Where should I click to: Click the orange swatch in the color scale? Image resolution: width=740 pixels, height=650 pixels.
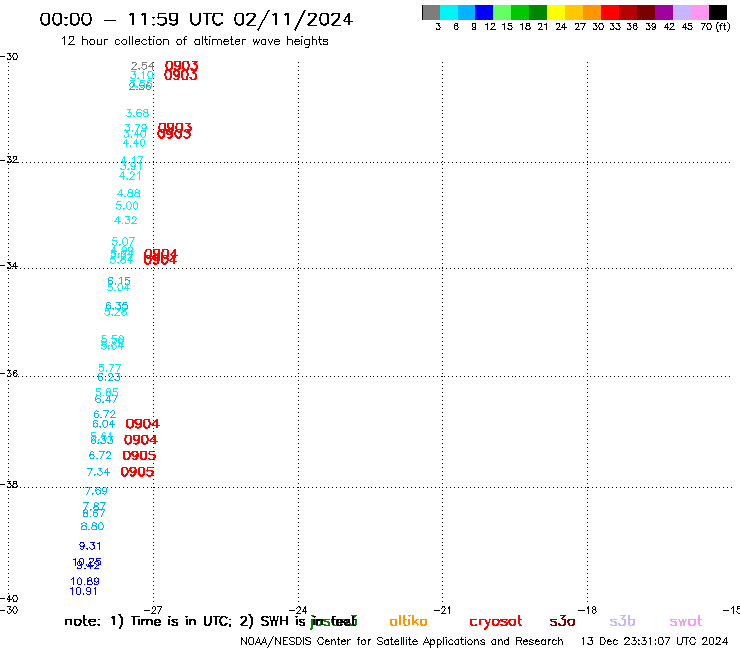tap(592, 12)
